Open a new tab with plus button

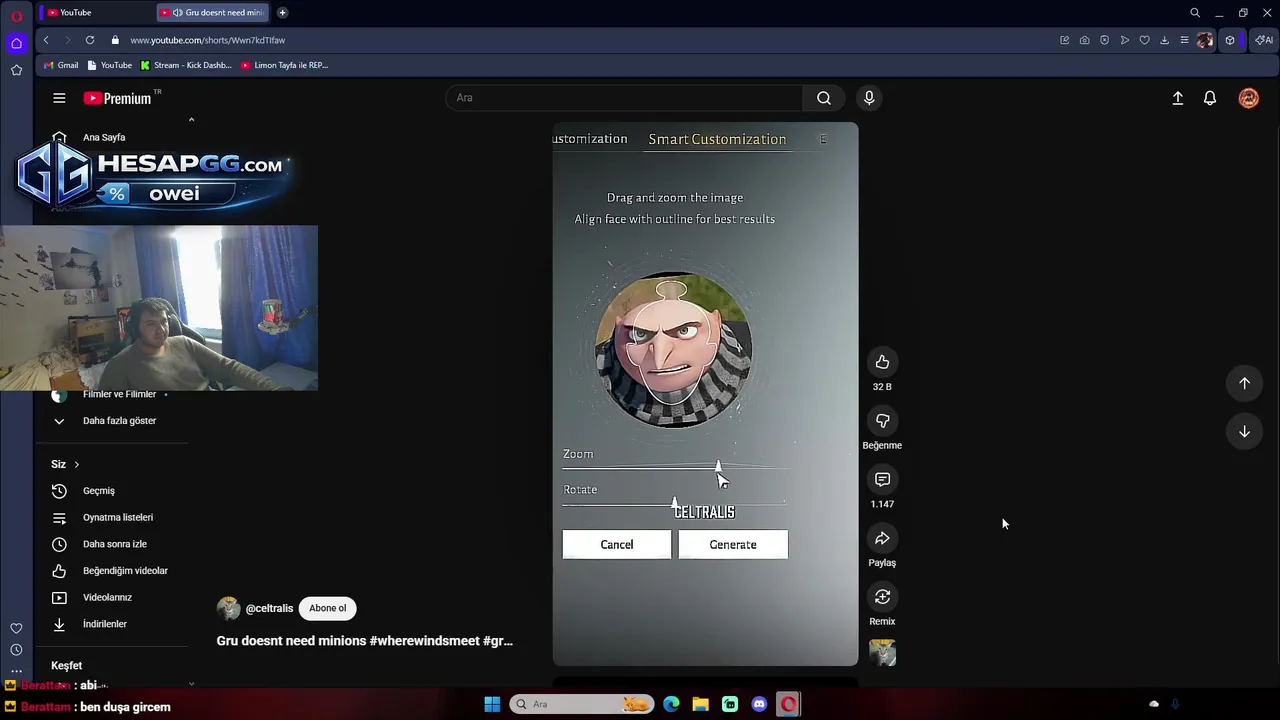282,13
